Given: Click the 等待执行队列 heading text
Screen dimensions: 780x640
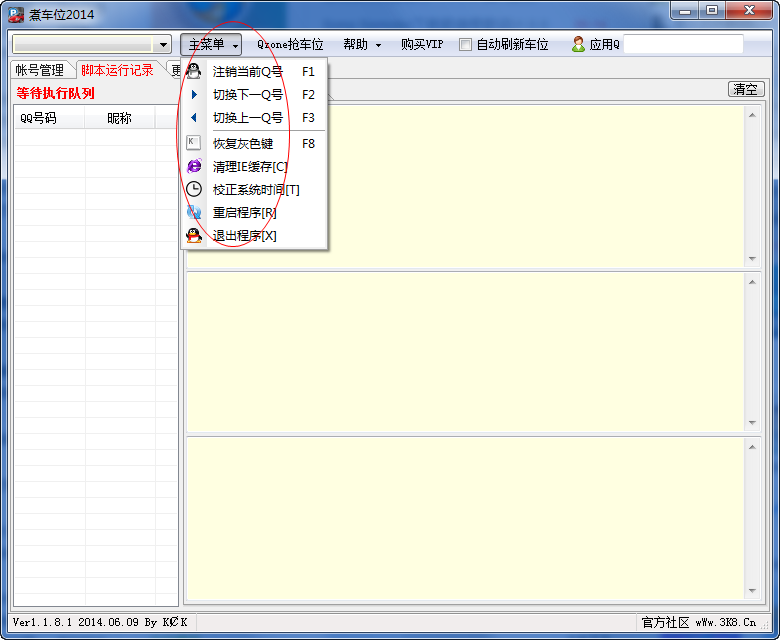Looking at the screenshot, I should click(x=55, y=93).
